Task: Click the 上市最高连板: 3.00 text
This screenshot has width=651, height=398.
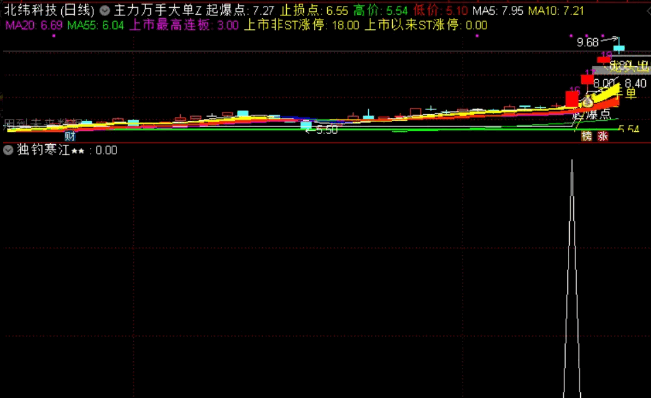Action: 184,25
